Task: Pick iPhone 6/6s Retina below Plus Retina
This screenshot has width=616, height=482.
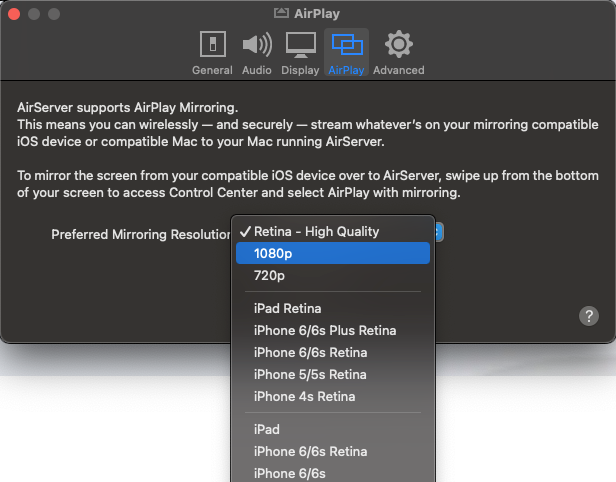Action: tap(310, 353)
